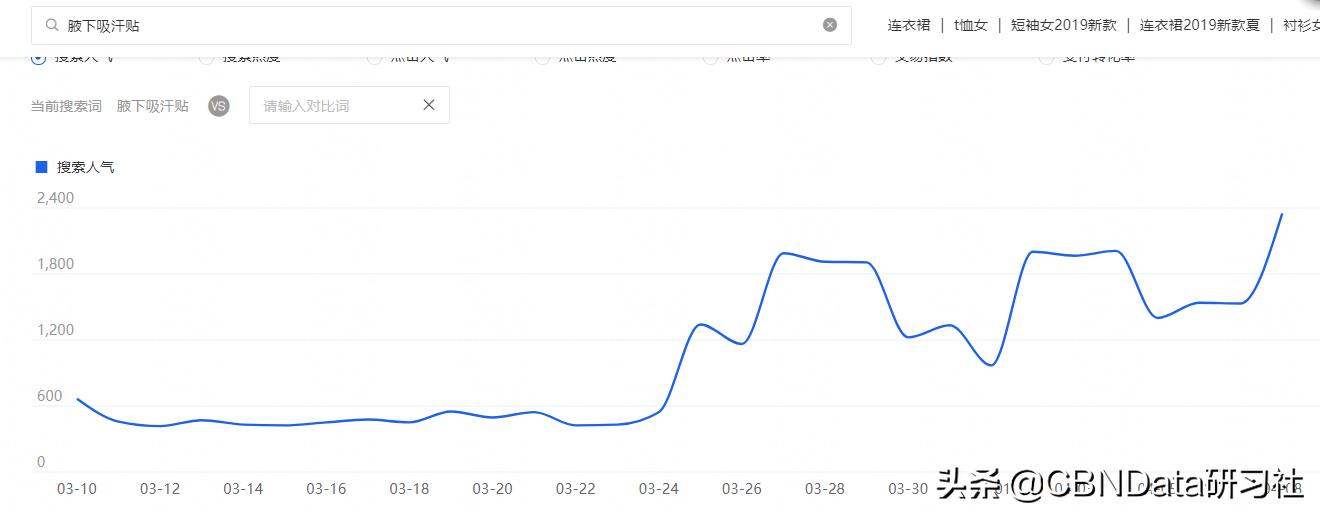The height and width of the screenshot is (517, 1320).
Task: Choose the 点击热度 metric option
Action: (x=543, y=58)
